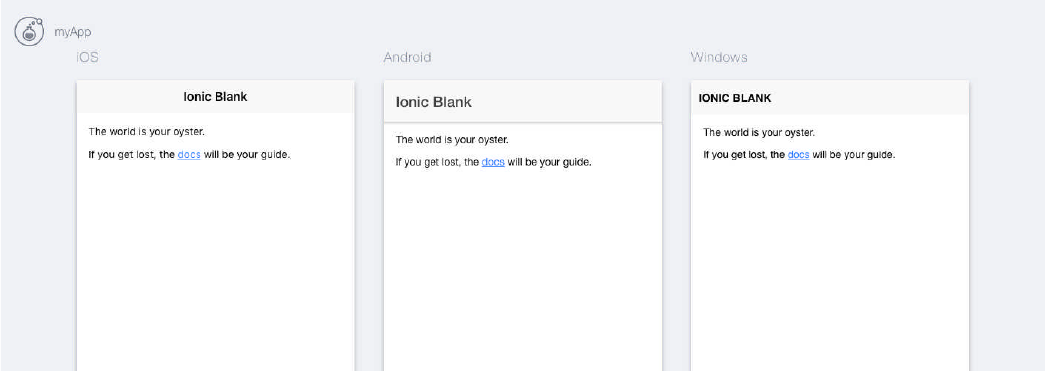Screen dimensions: 1045x371
Task: Select the Android platform label
Action: 407,57
